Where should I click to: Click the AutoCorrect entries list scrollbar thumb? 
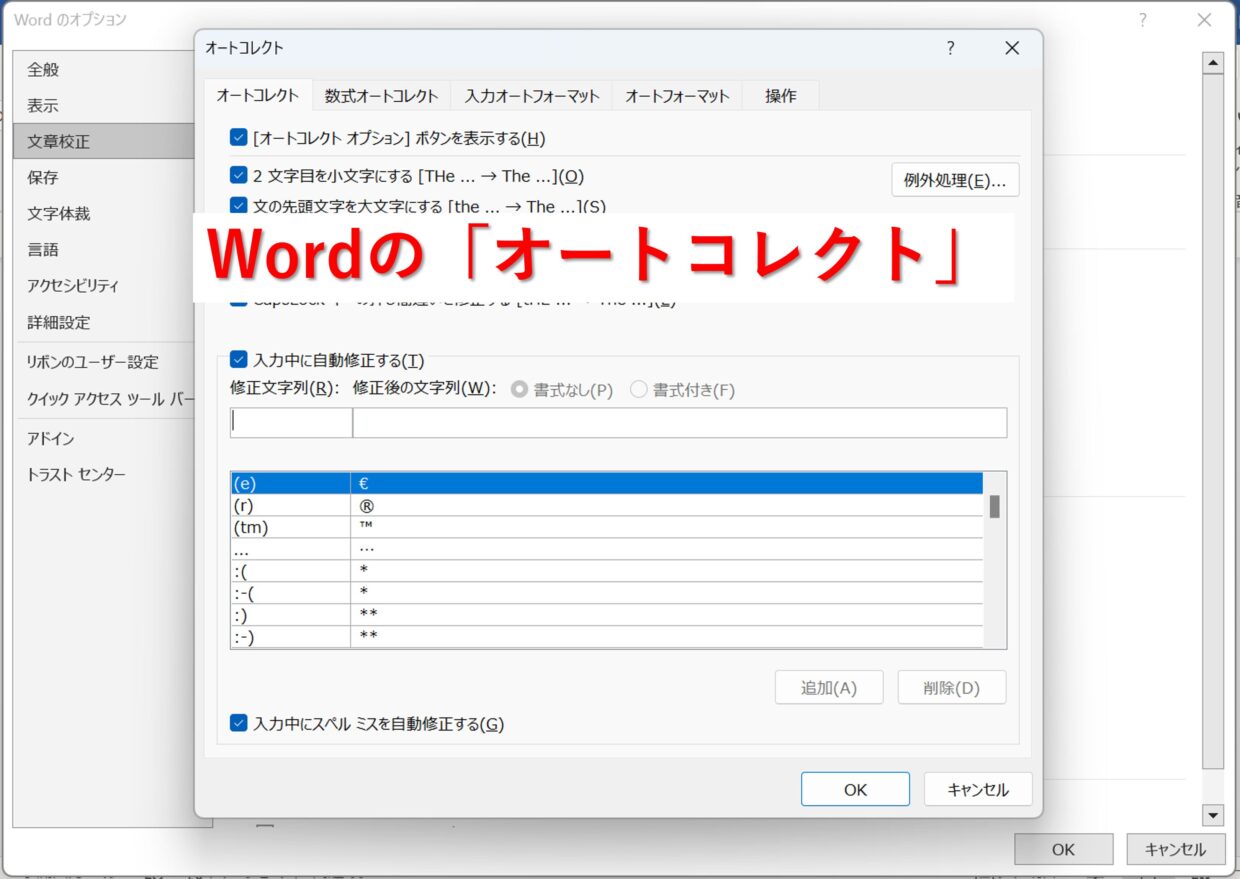pyautogui.click(x=995, y=506)
